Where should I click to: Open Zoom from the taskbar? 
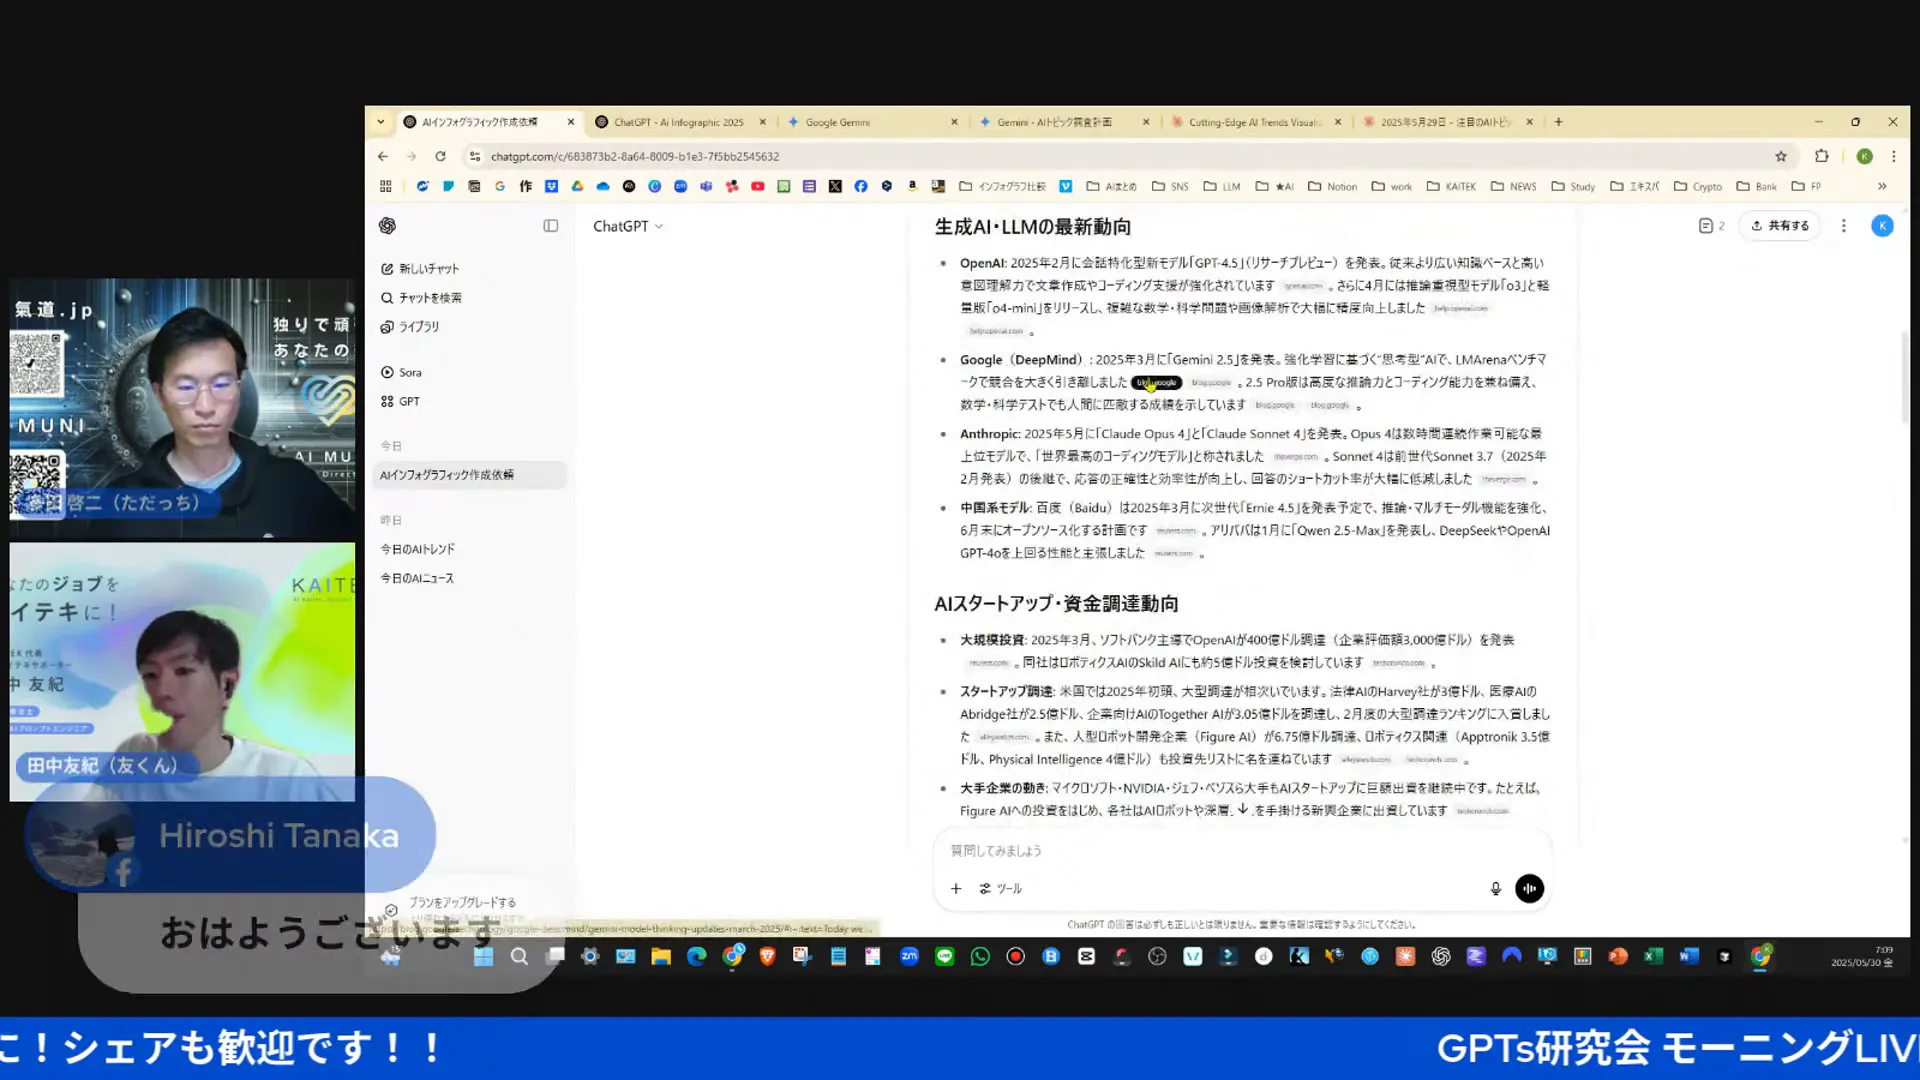pos(909,957)
